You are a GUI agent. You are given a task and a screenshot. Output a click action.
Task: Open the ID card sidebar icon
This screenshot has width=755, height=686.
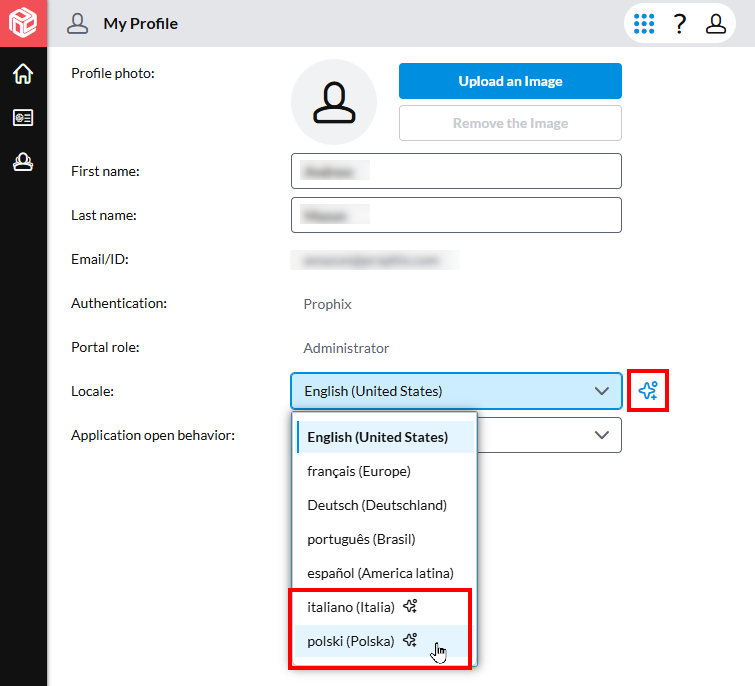(x=23, y=118)
